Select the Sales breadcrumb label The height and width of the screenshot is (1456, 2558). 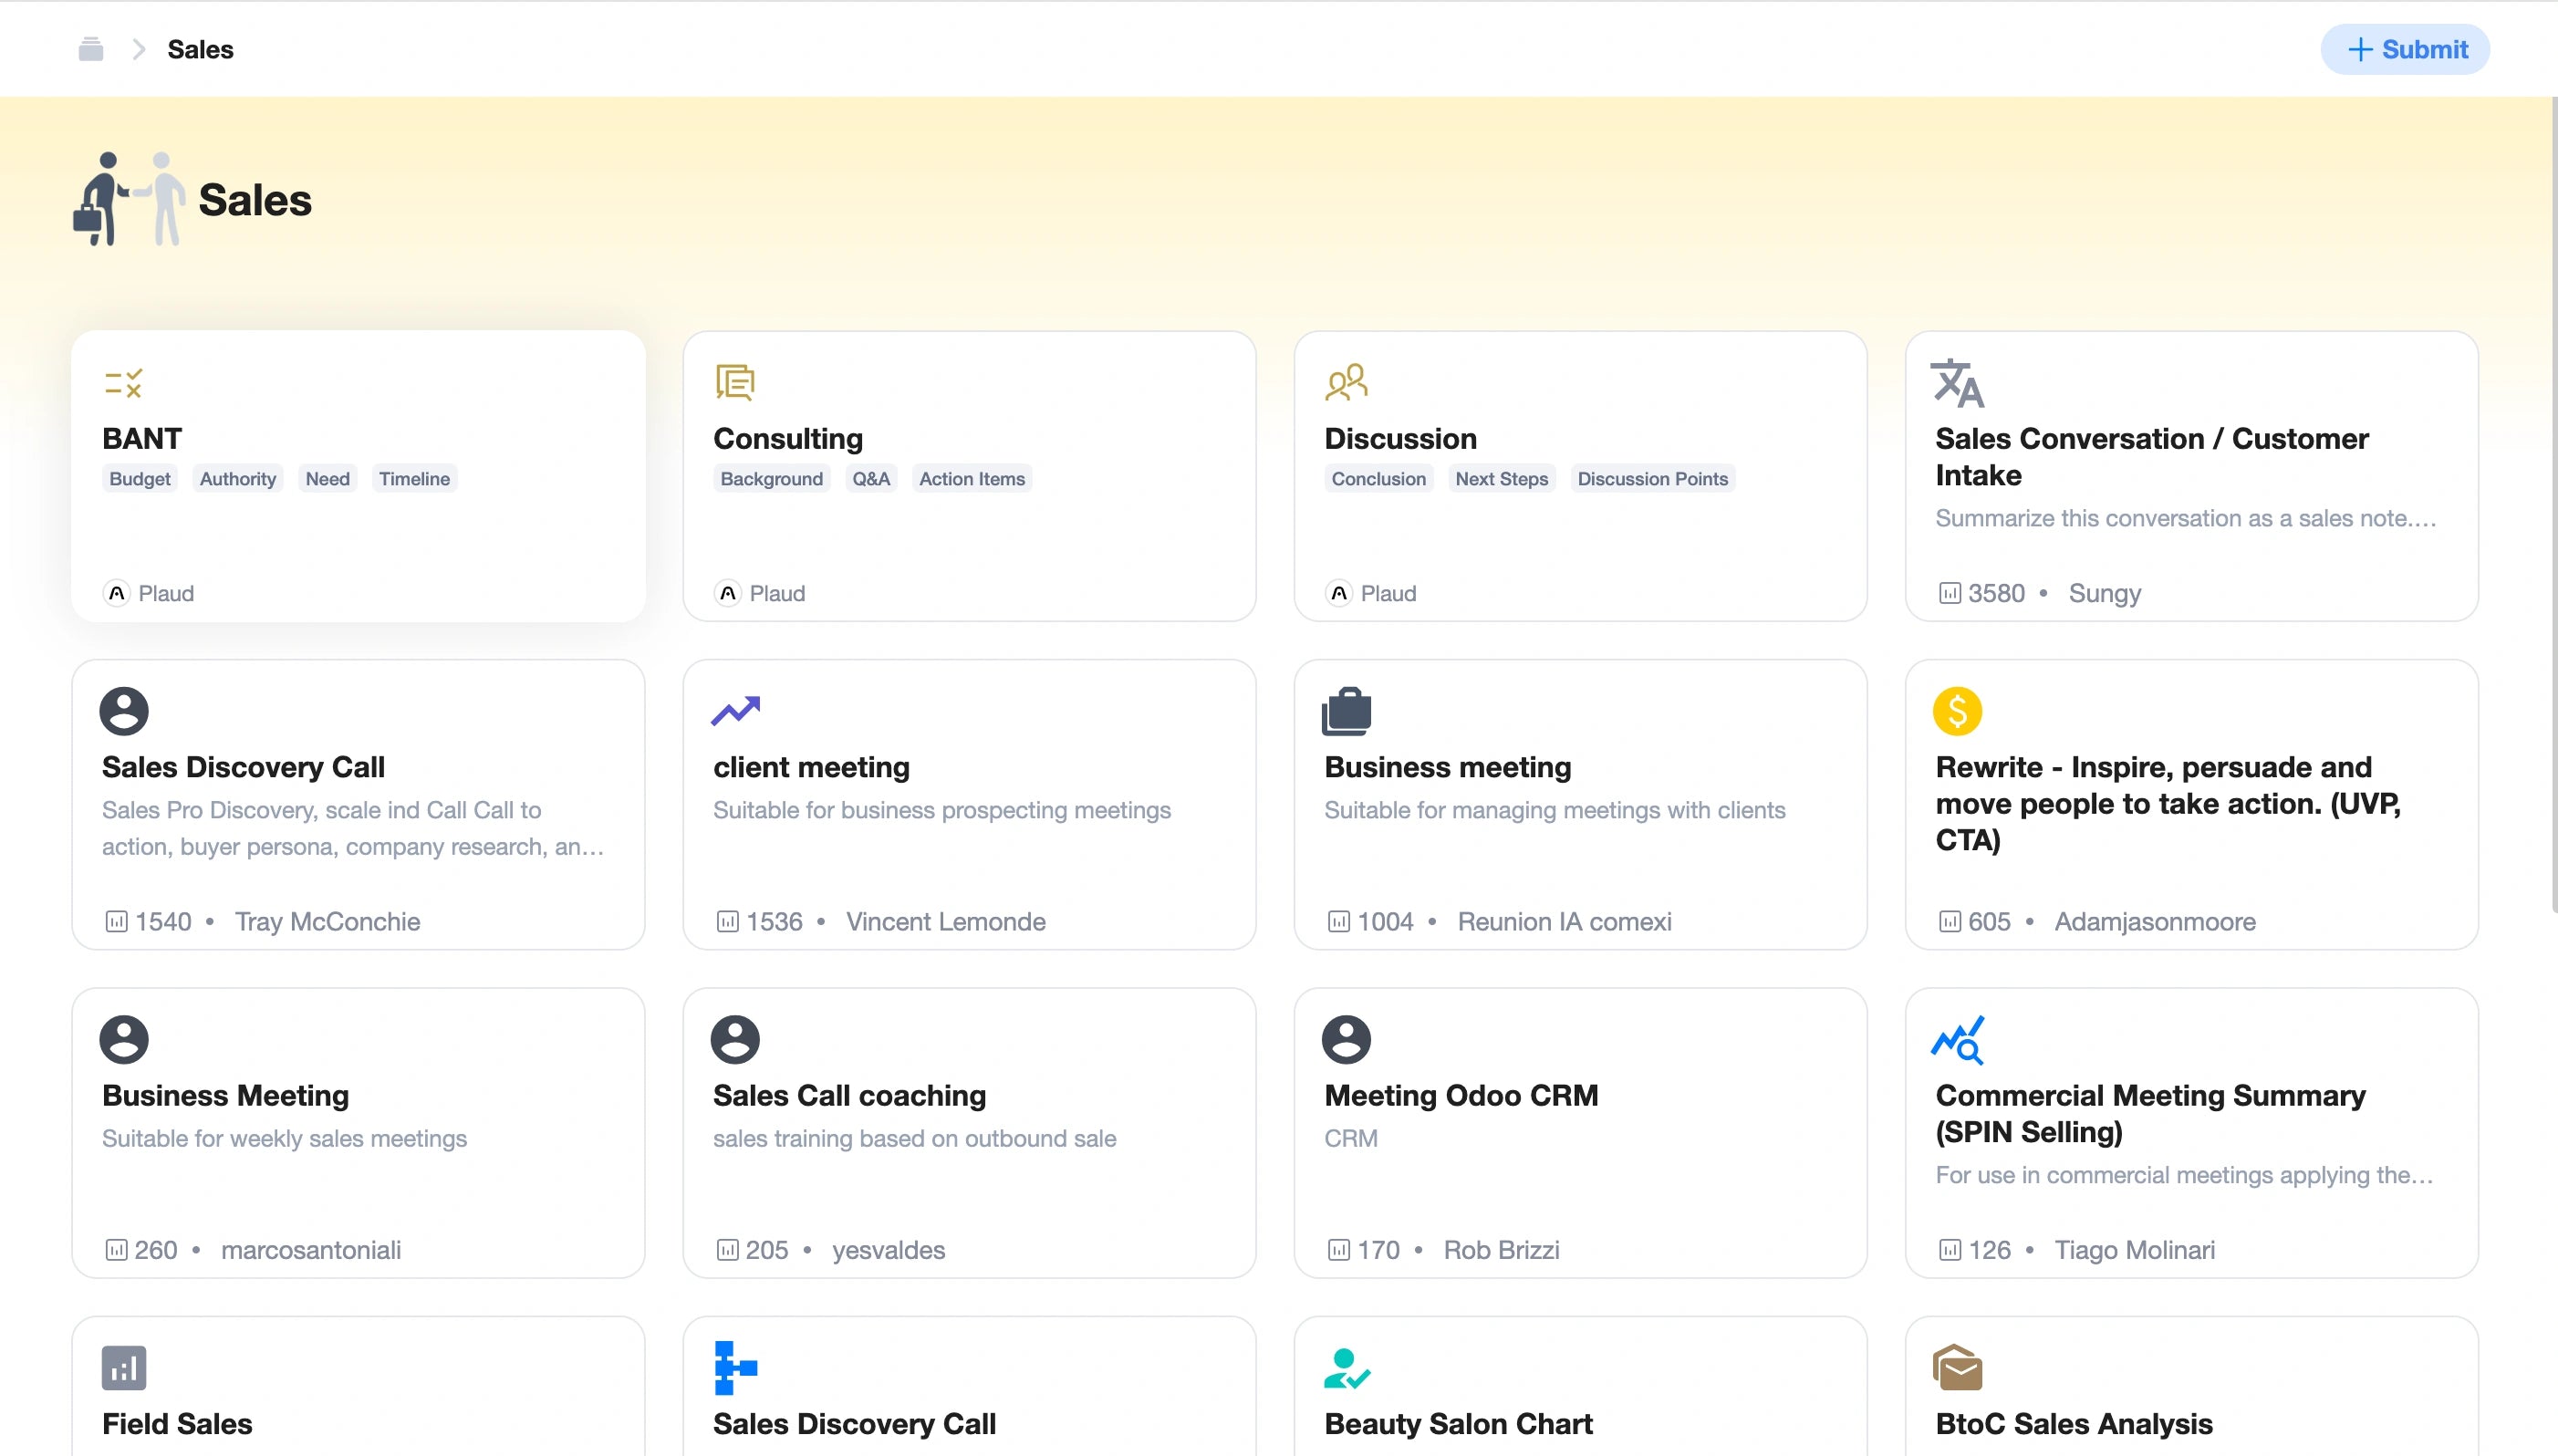pos(200,49)
